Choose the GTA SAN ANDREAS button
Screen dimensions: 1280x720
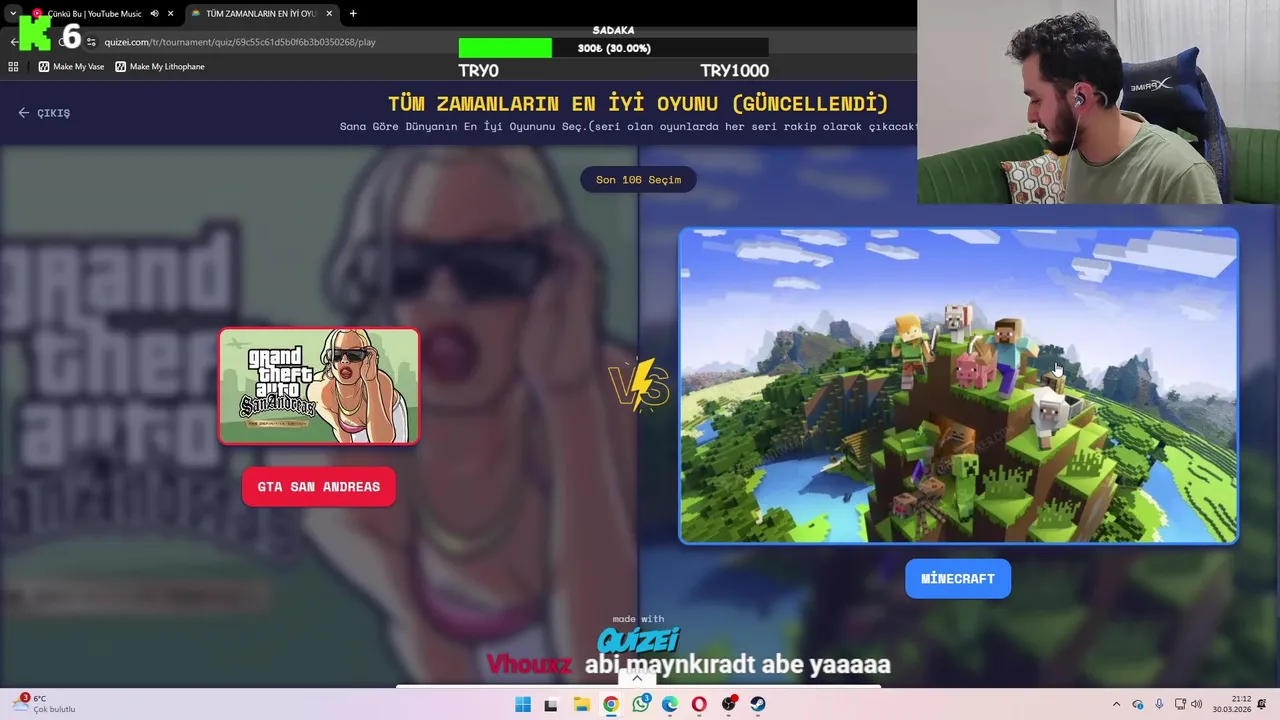click(319, 487)
